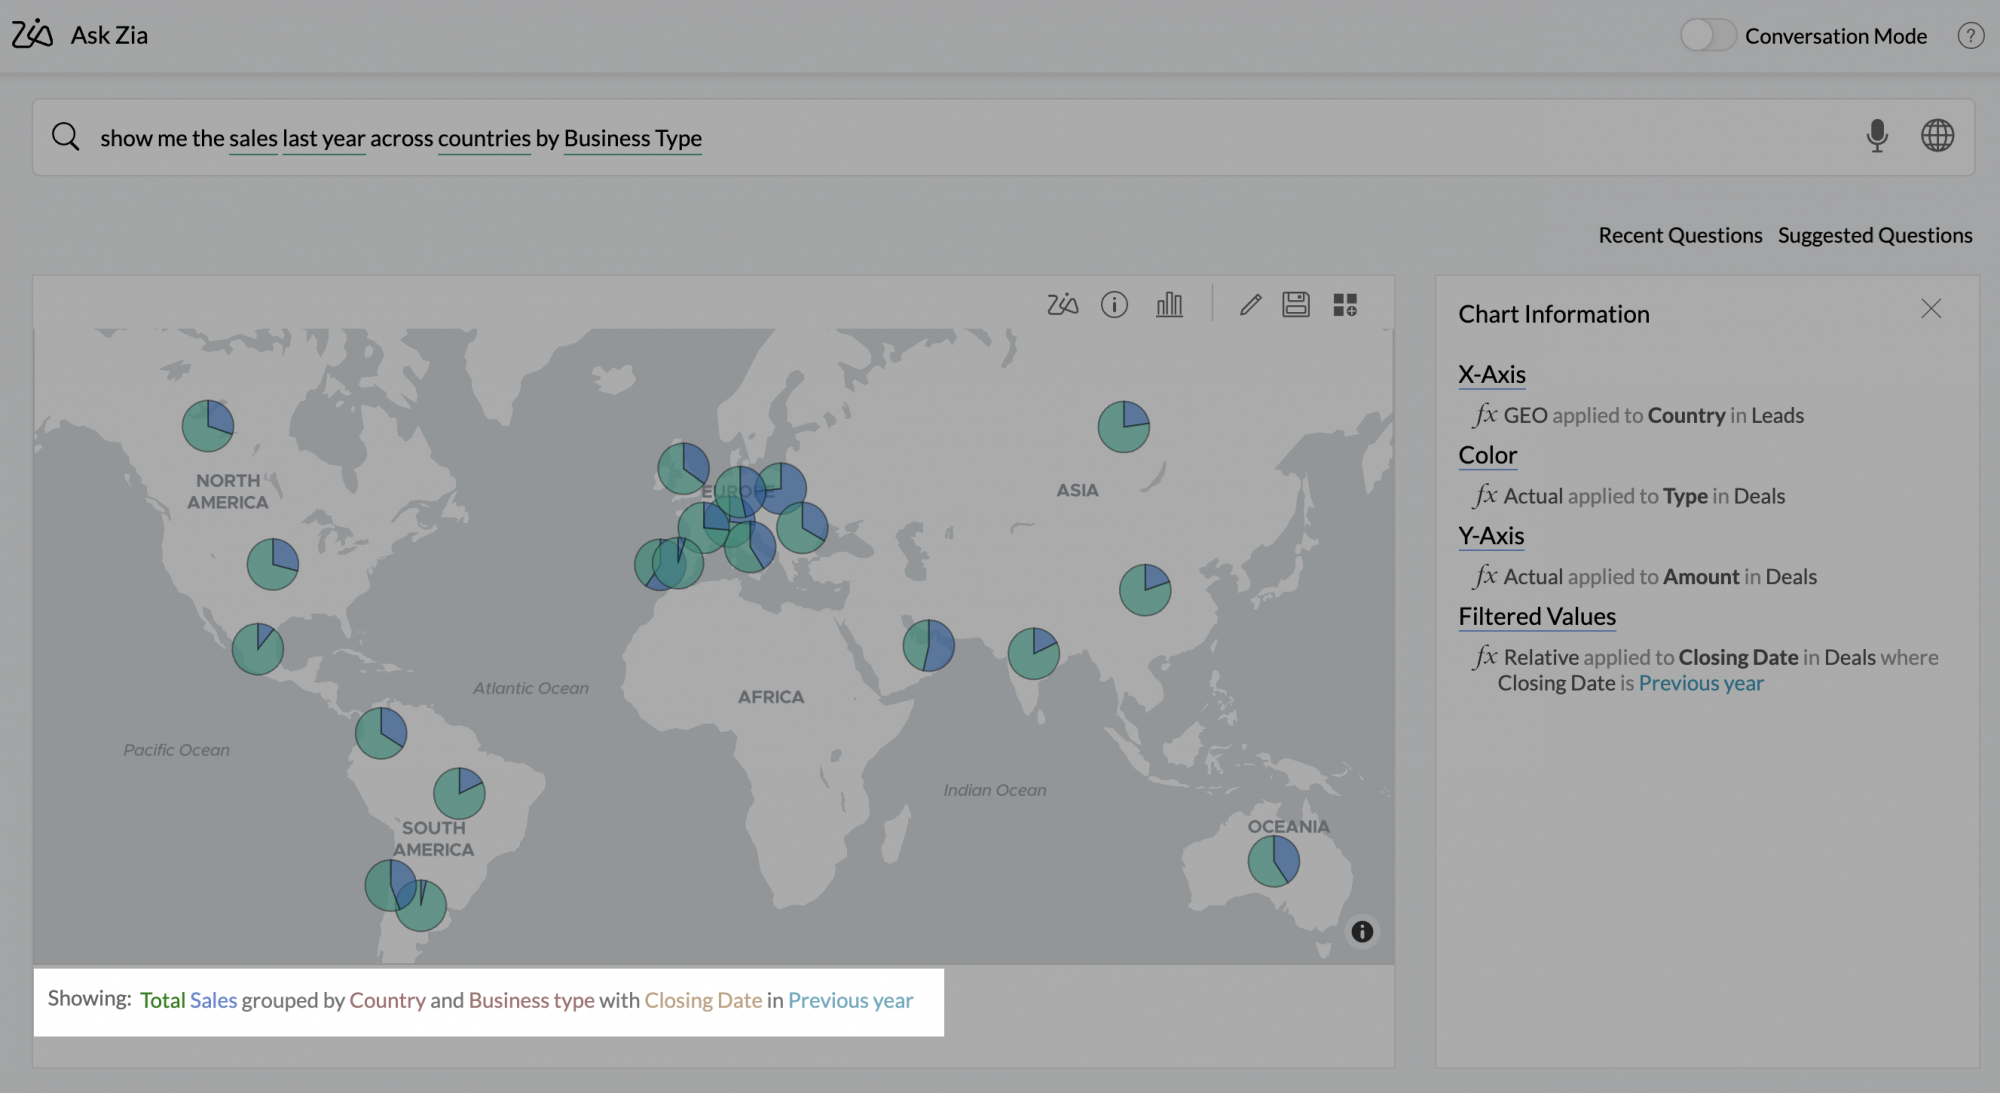2000x1093 pixels.
Task: Show chart information via info icon
Action: point(1114,304)
